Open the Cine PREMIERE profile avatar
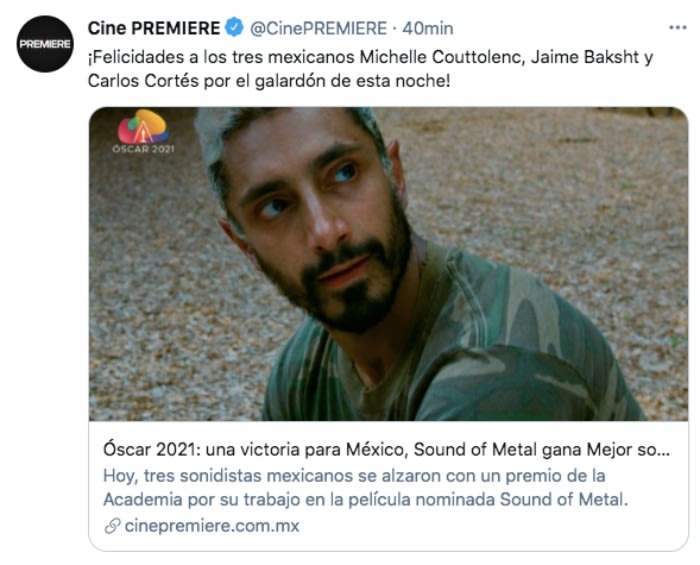The height and width of the screenshot is (565, 700). tap(45, 44)
